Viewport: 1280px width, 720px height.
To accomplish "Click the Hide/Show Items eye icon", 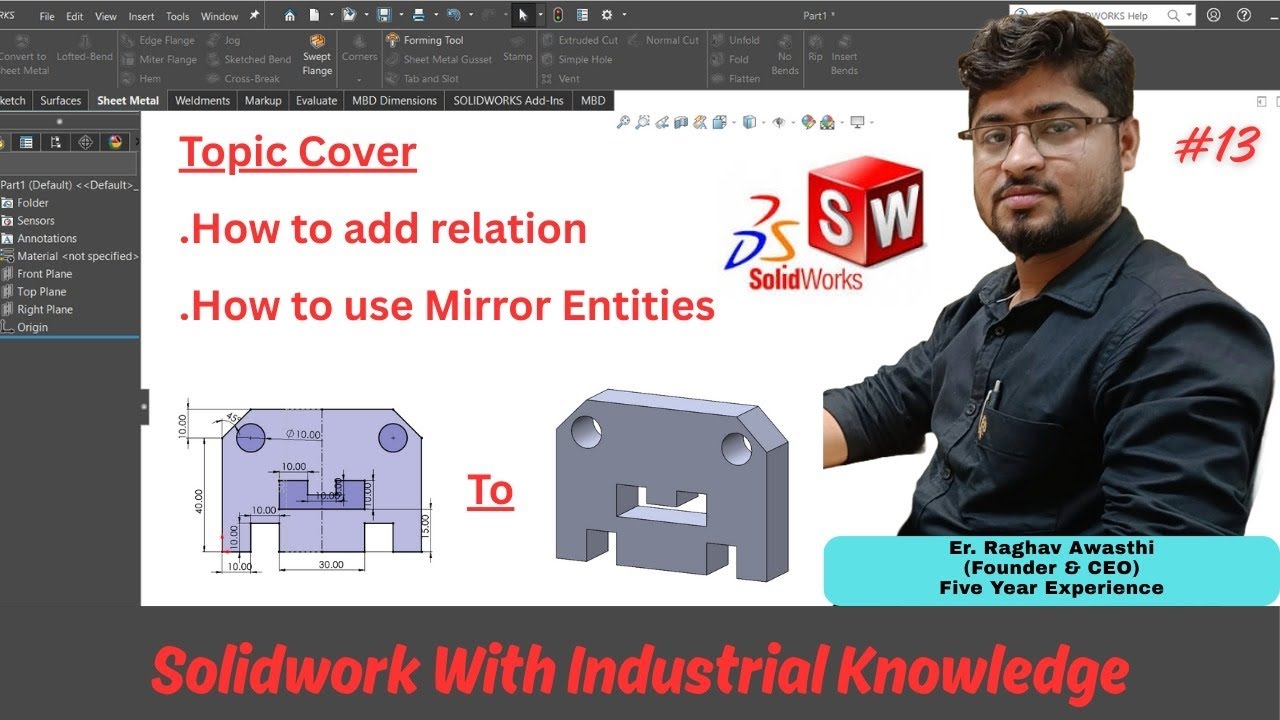I will pos(778,122).
